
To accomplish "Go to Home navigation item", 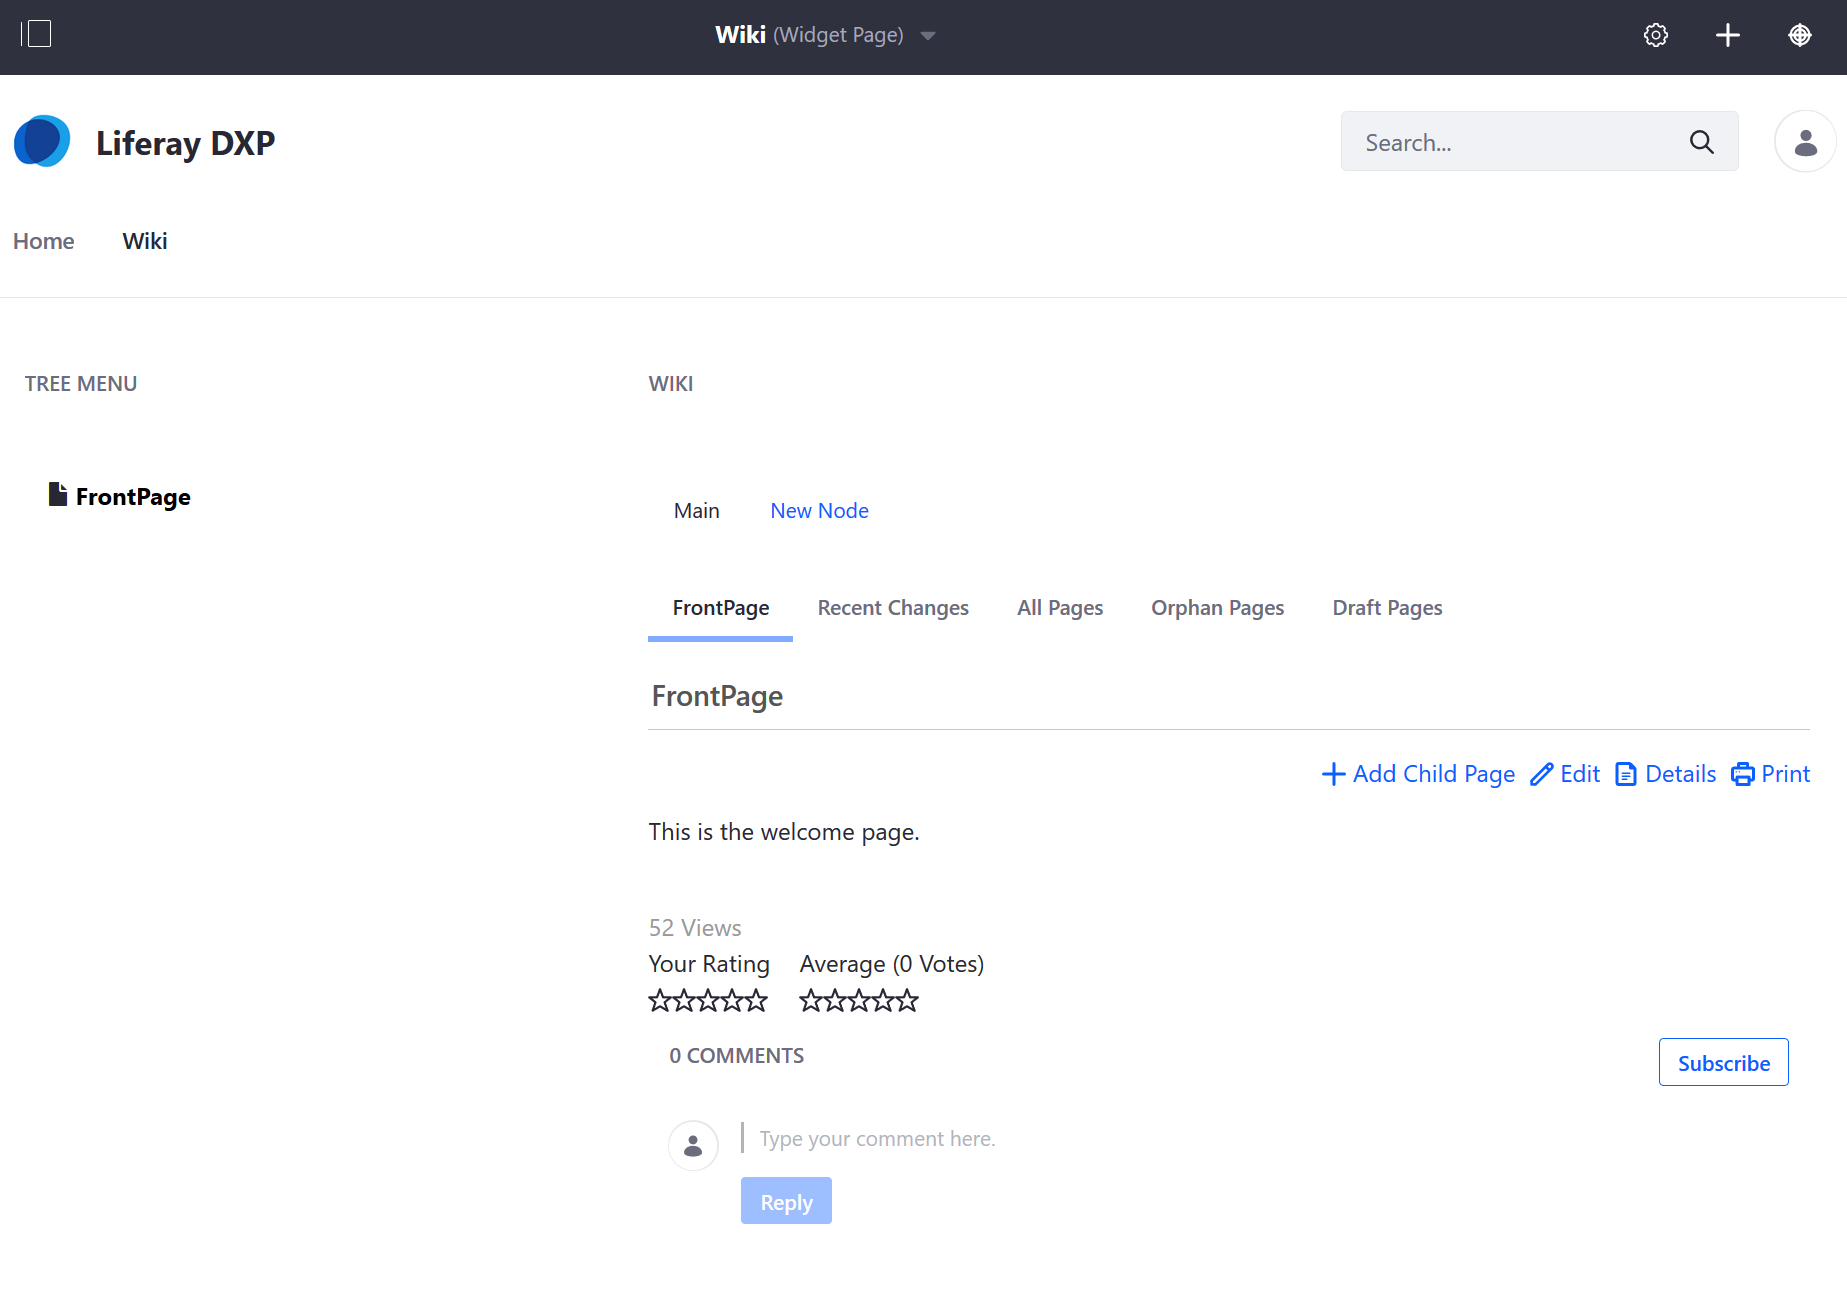I will click(44, 241).
